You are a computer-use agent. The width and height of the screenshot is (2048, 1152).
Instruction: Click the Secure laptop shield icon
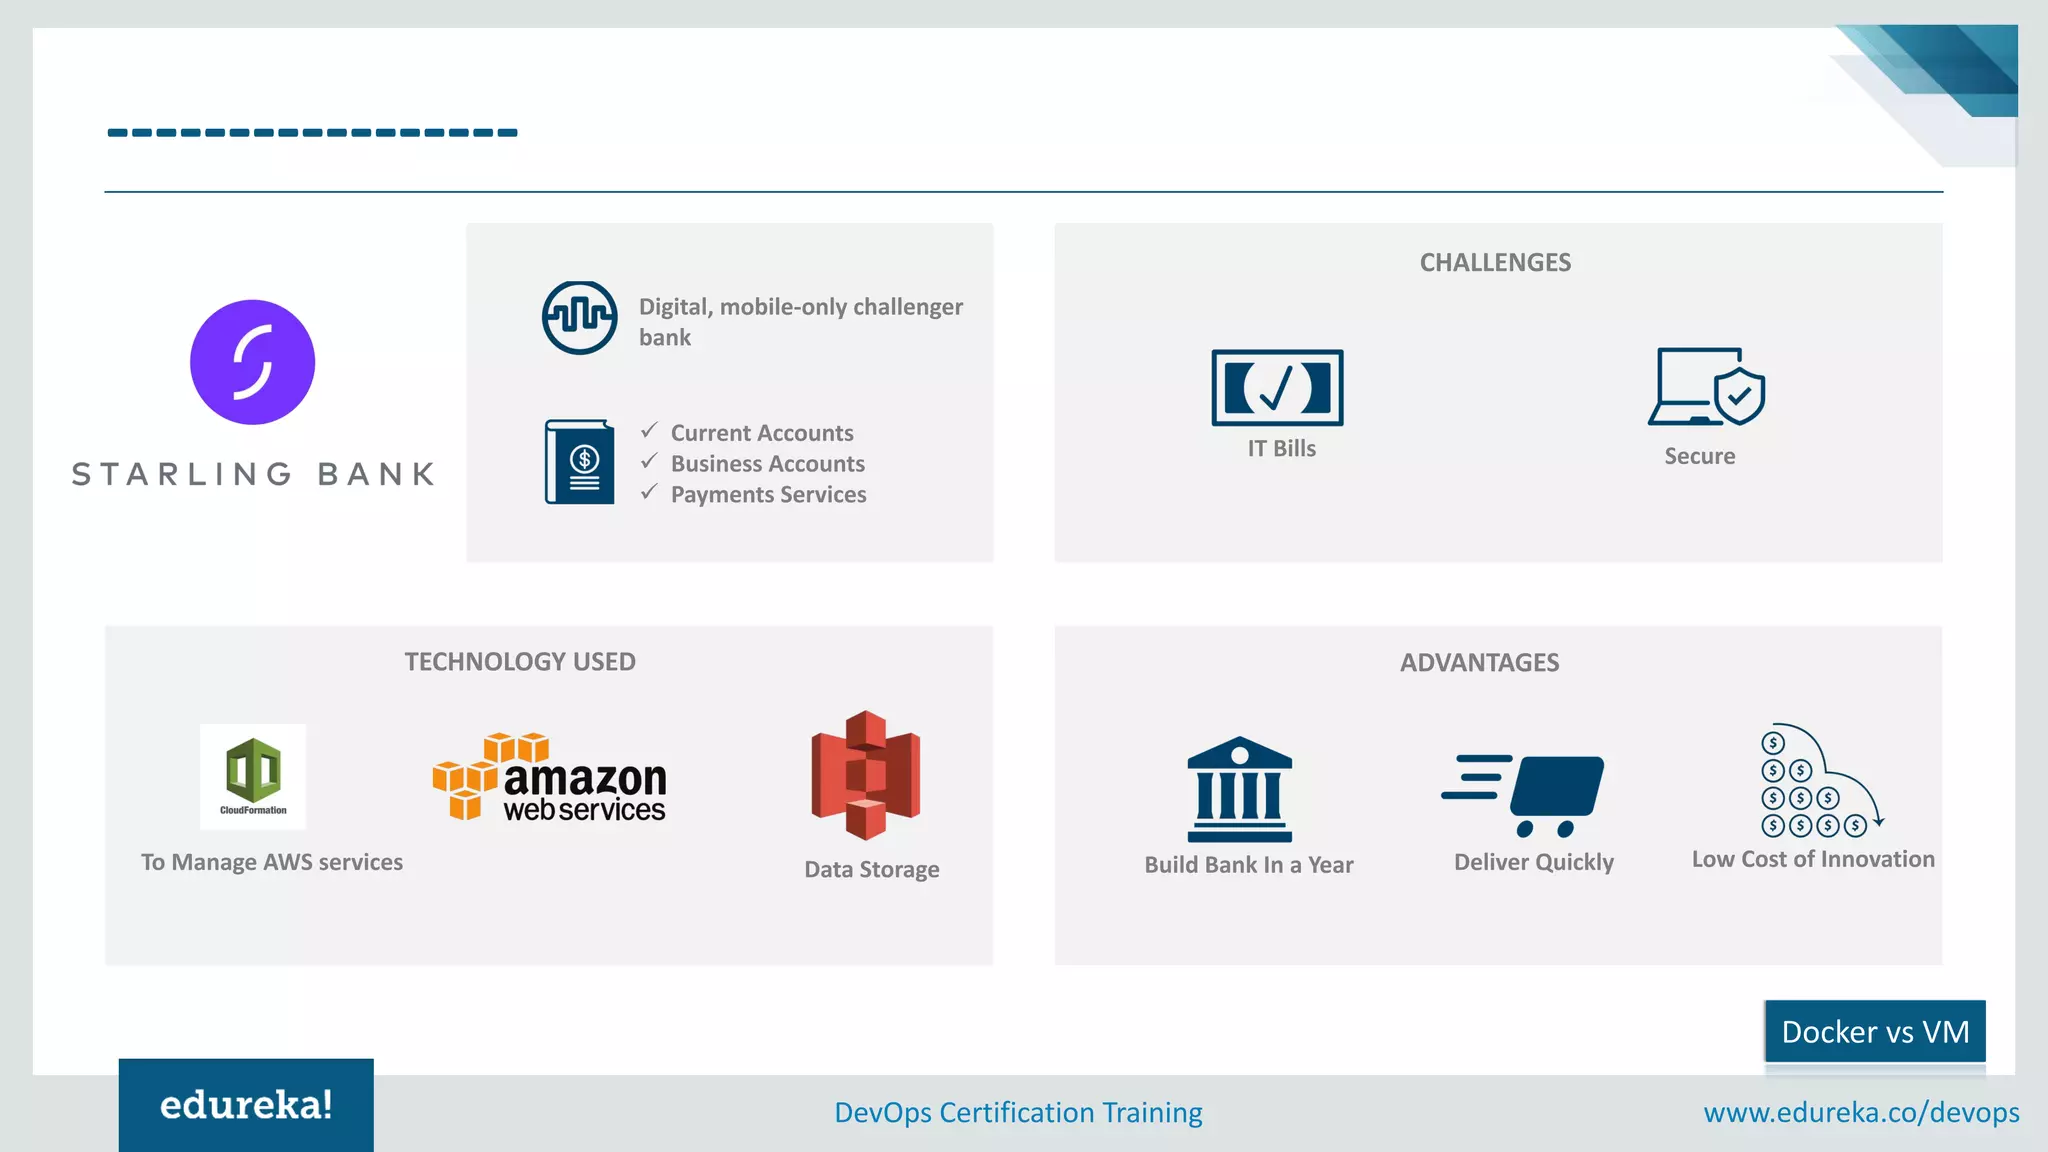coord(1707,387)
